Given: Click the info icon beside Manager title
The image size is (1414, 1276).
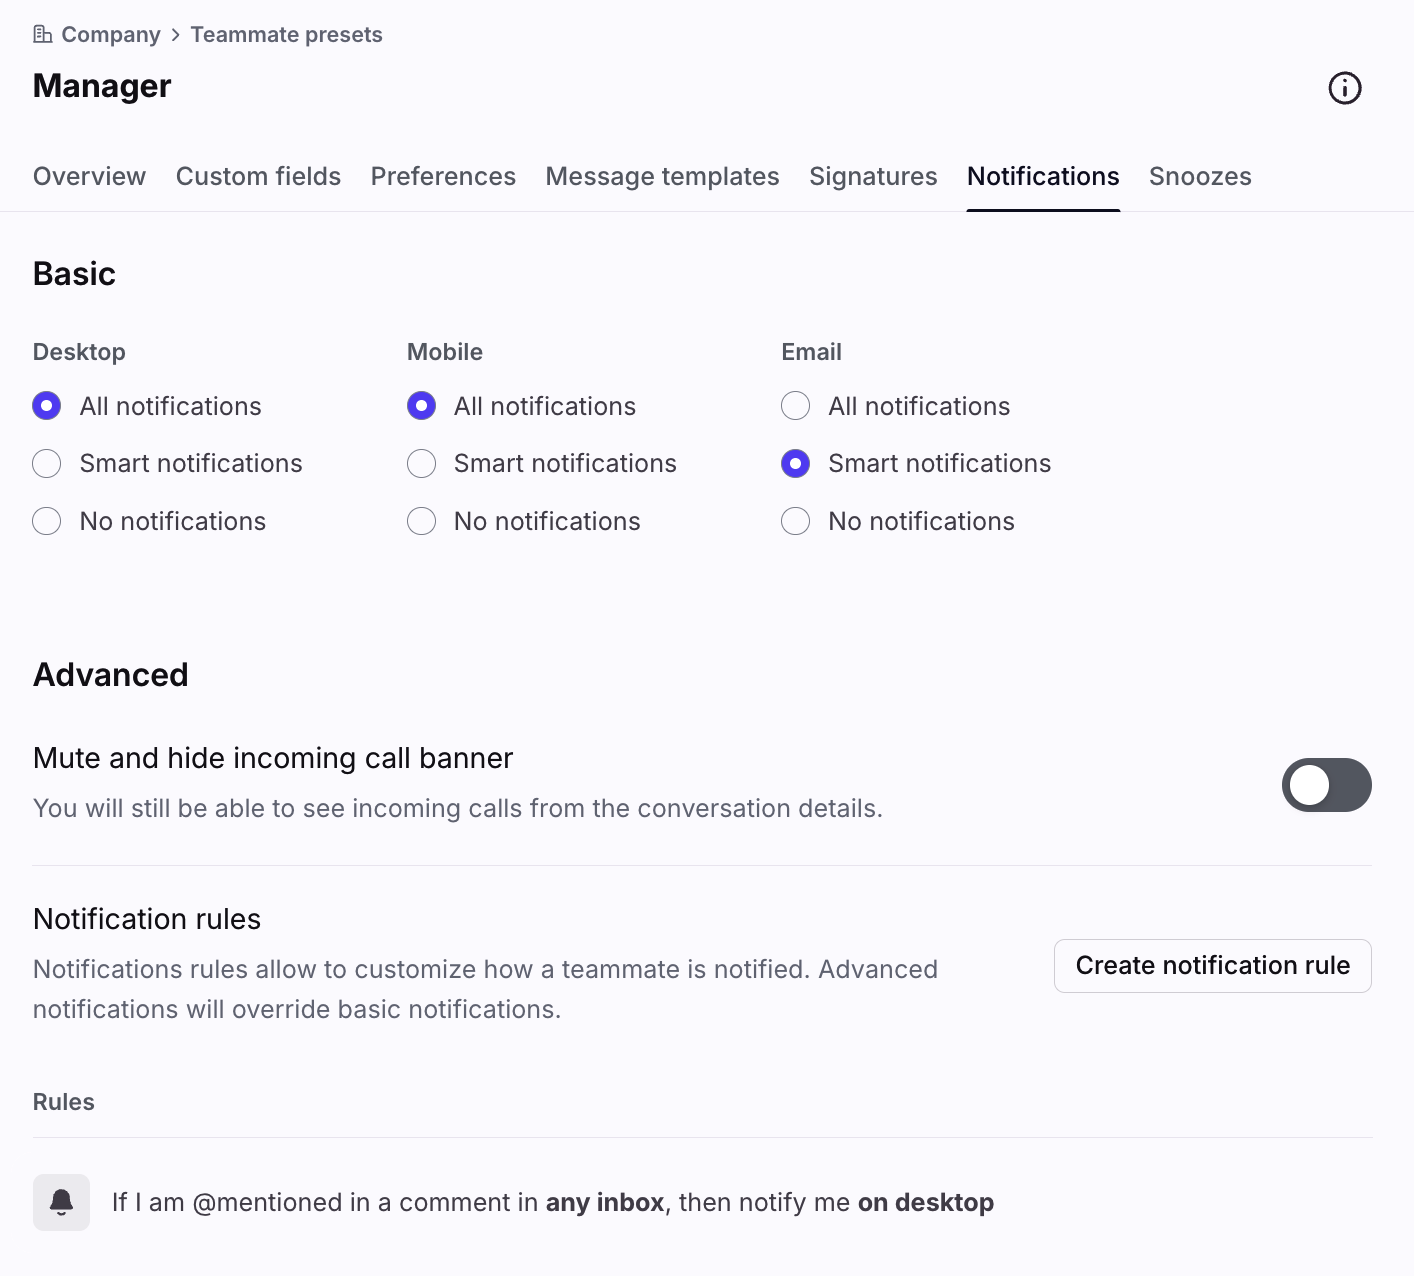Looking at the screenshot, I should coord(1344,88).
